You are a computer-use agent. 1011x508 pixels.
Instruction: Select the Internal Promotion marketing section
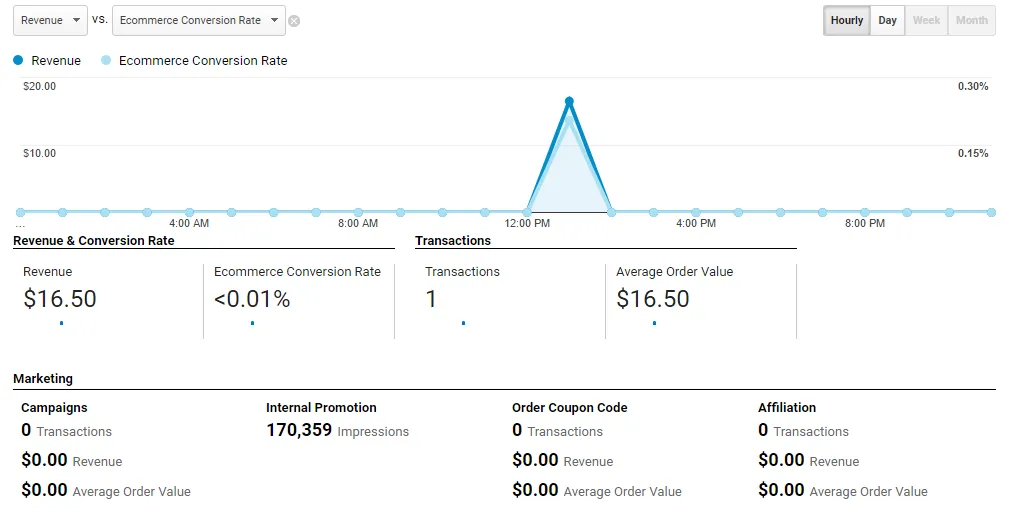pyautogui.click(x=321, y=408)
